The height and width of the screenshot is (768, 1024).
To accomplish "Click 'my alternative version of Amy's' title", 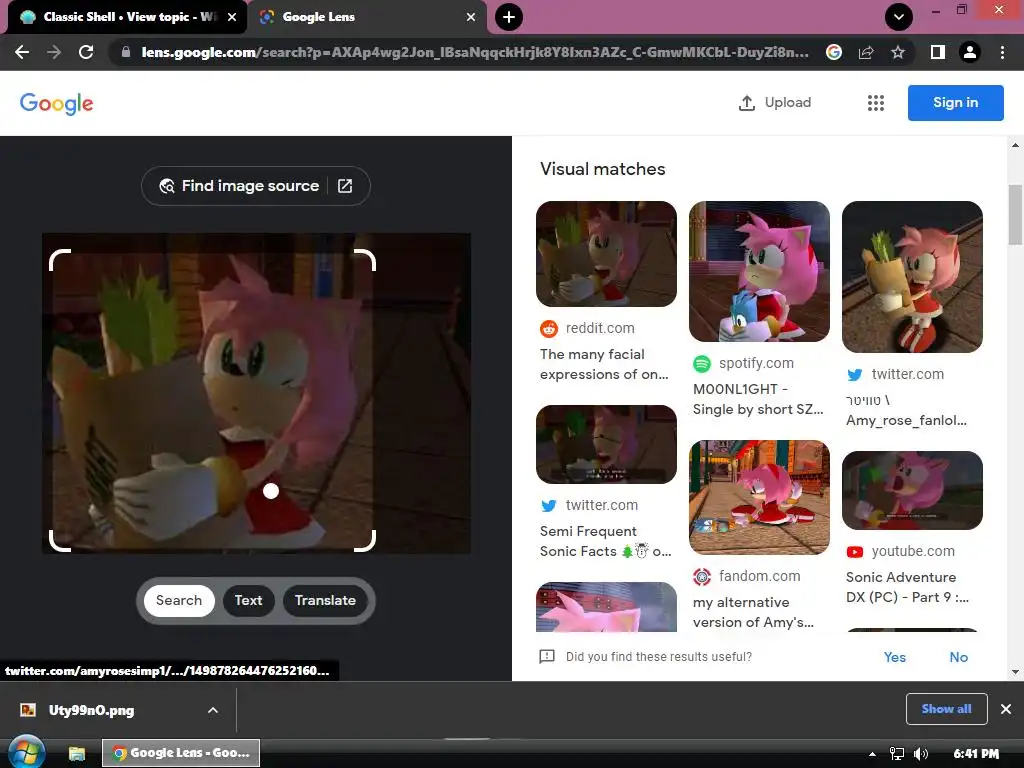I will click(x=753, y=612).
